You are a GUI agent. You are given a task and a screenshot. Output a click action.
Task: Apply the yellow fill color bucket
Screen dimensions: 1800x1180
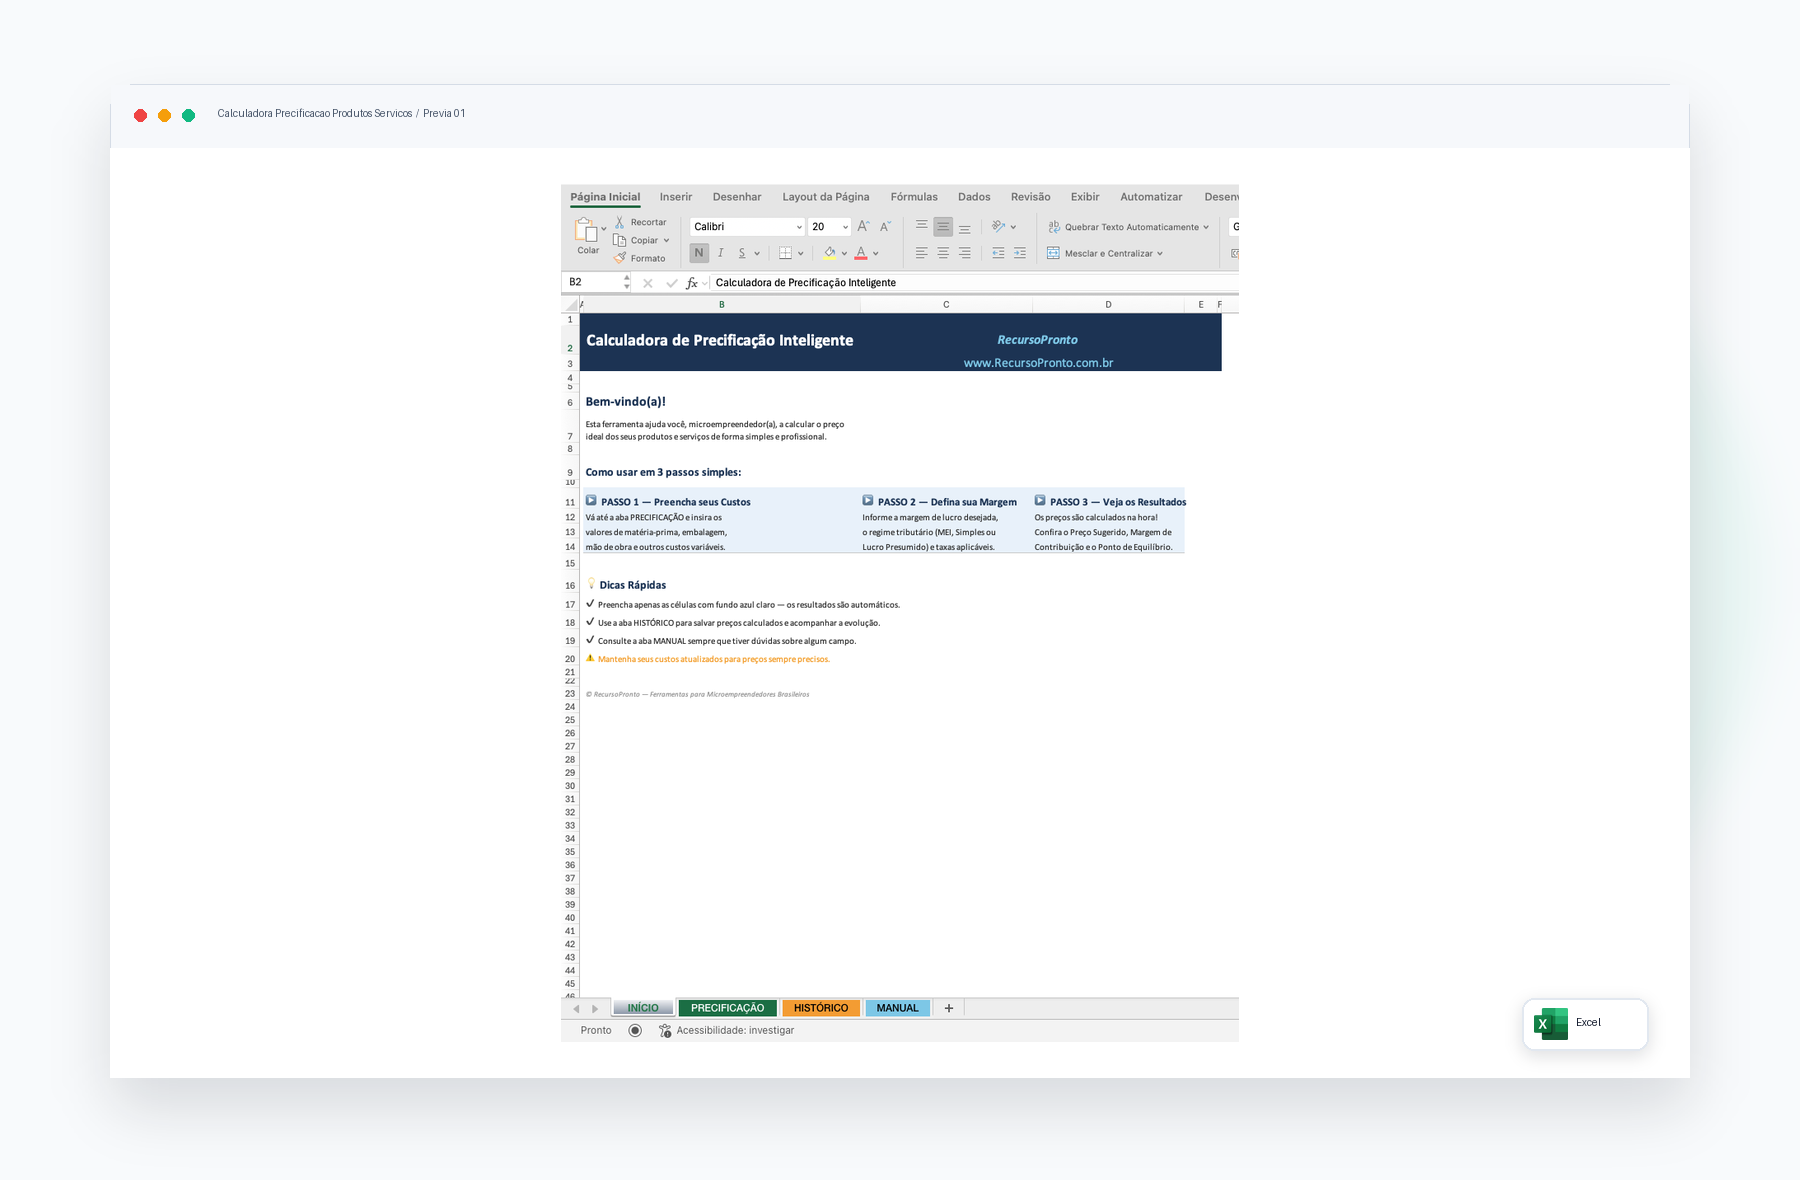[830, 253]
